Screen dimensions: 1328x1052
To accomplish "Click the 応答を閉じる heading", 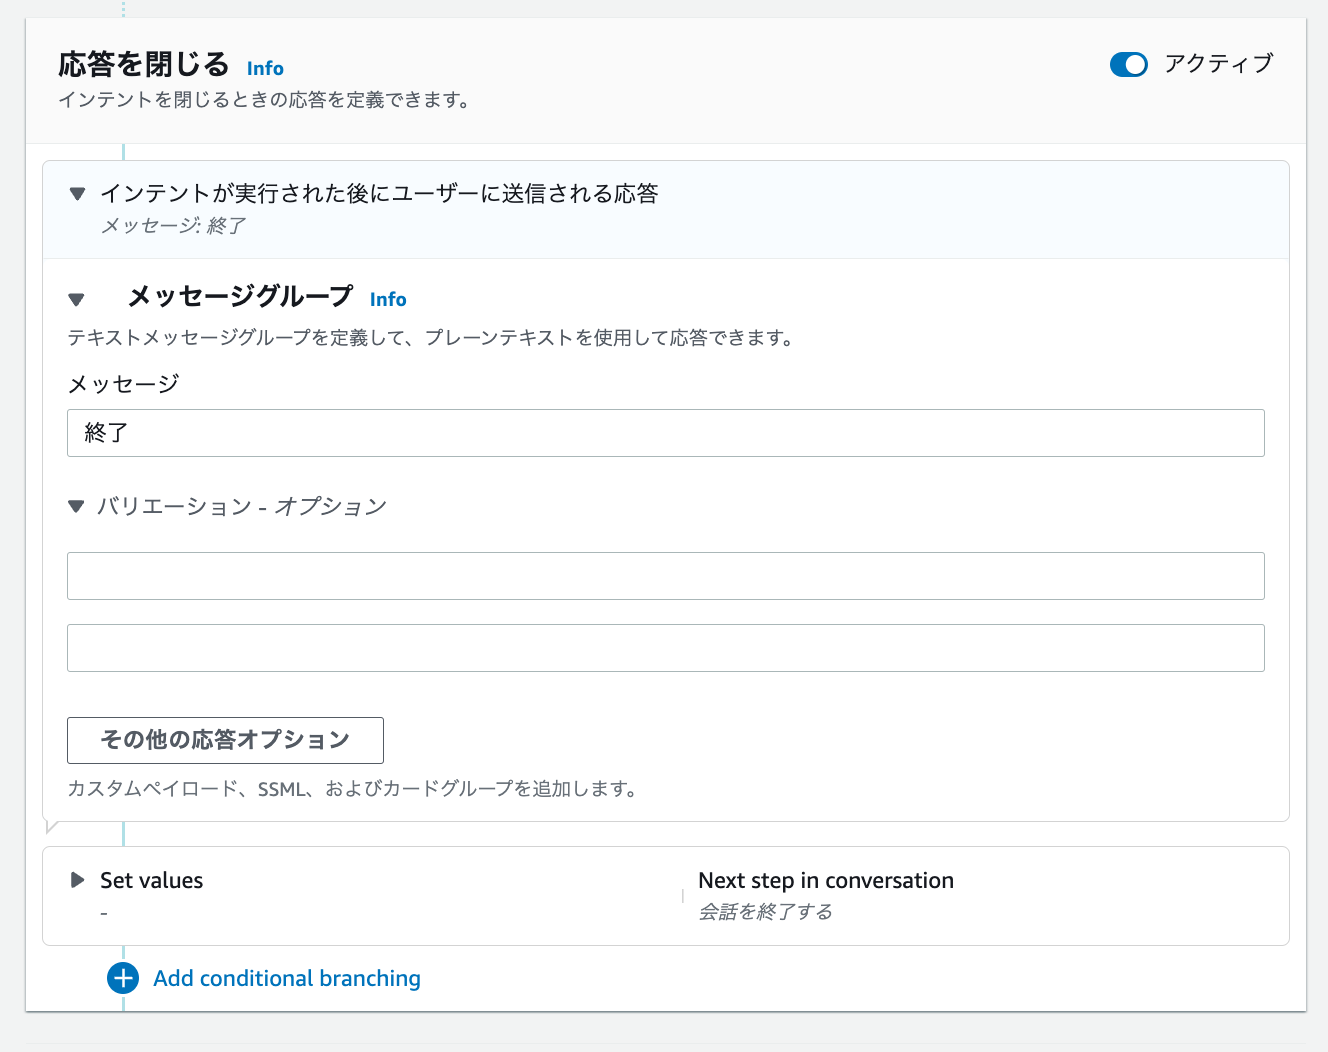I will pos(144,65).
